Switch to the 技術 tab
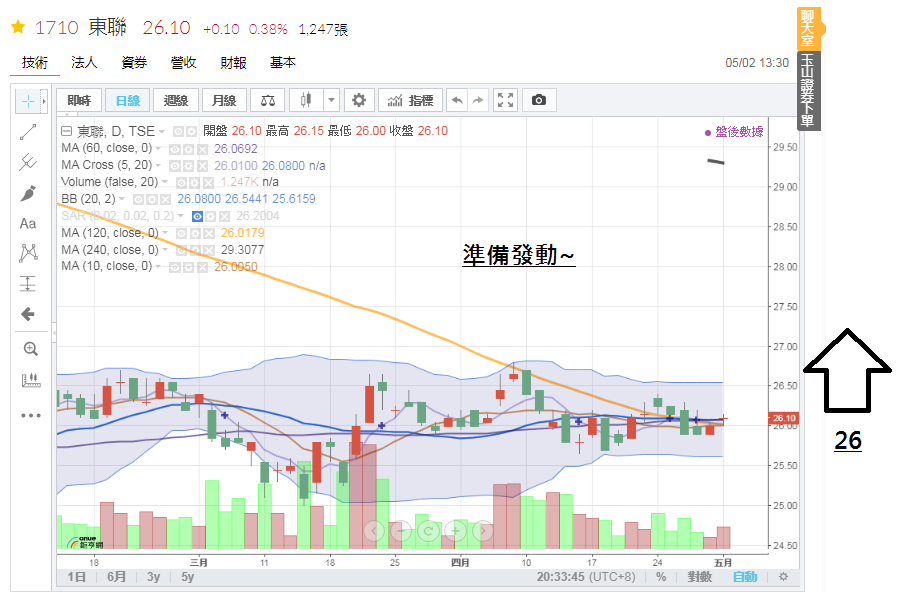This screenshot has height=600, width=900. (x=34, y=63)
